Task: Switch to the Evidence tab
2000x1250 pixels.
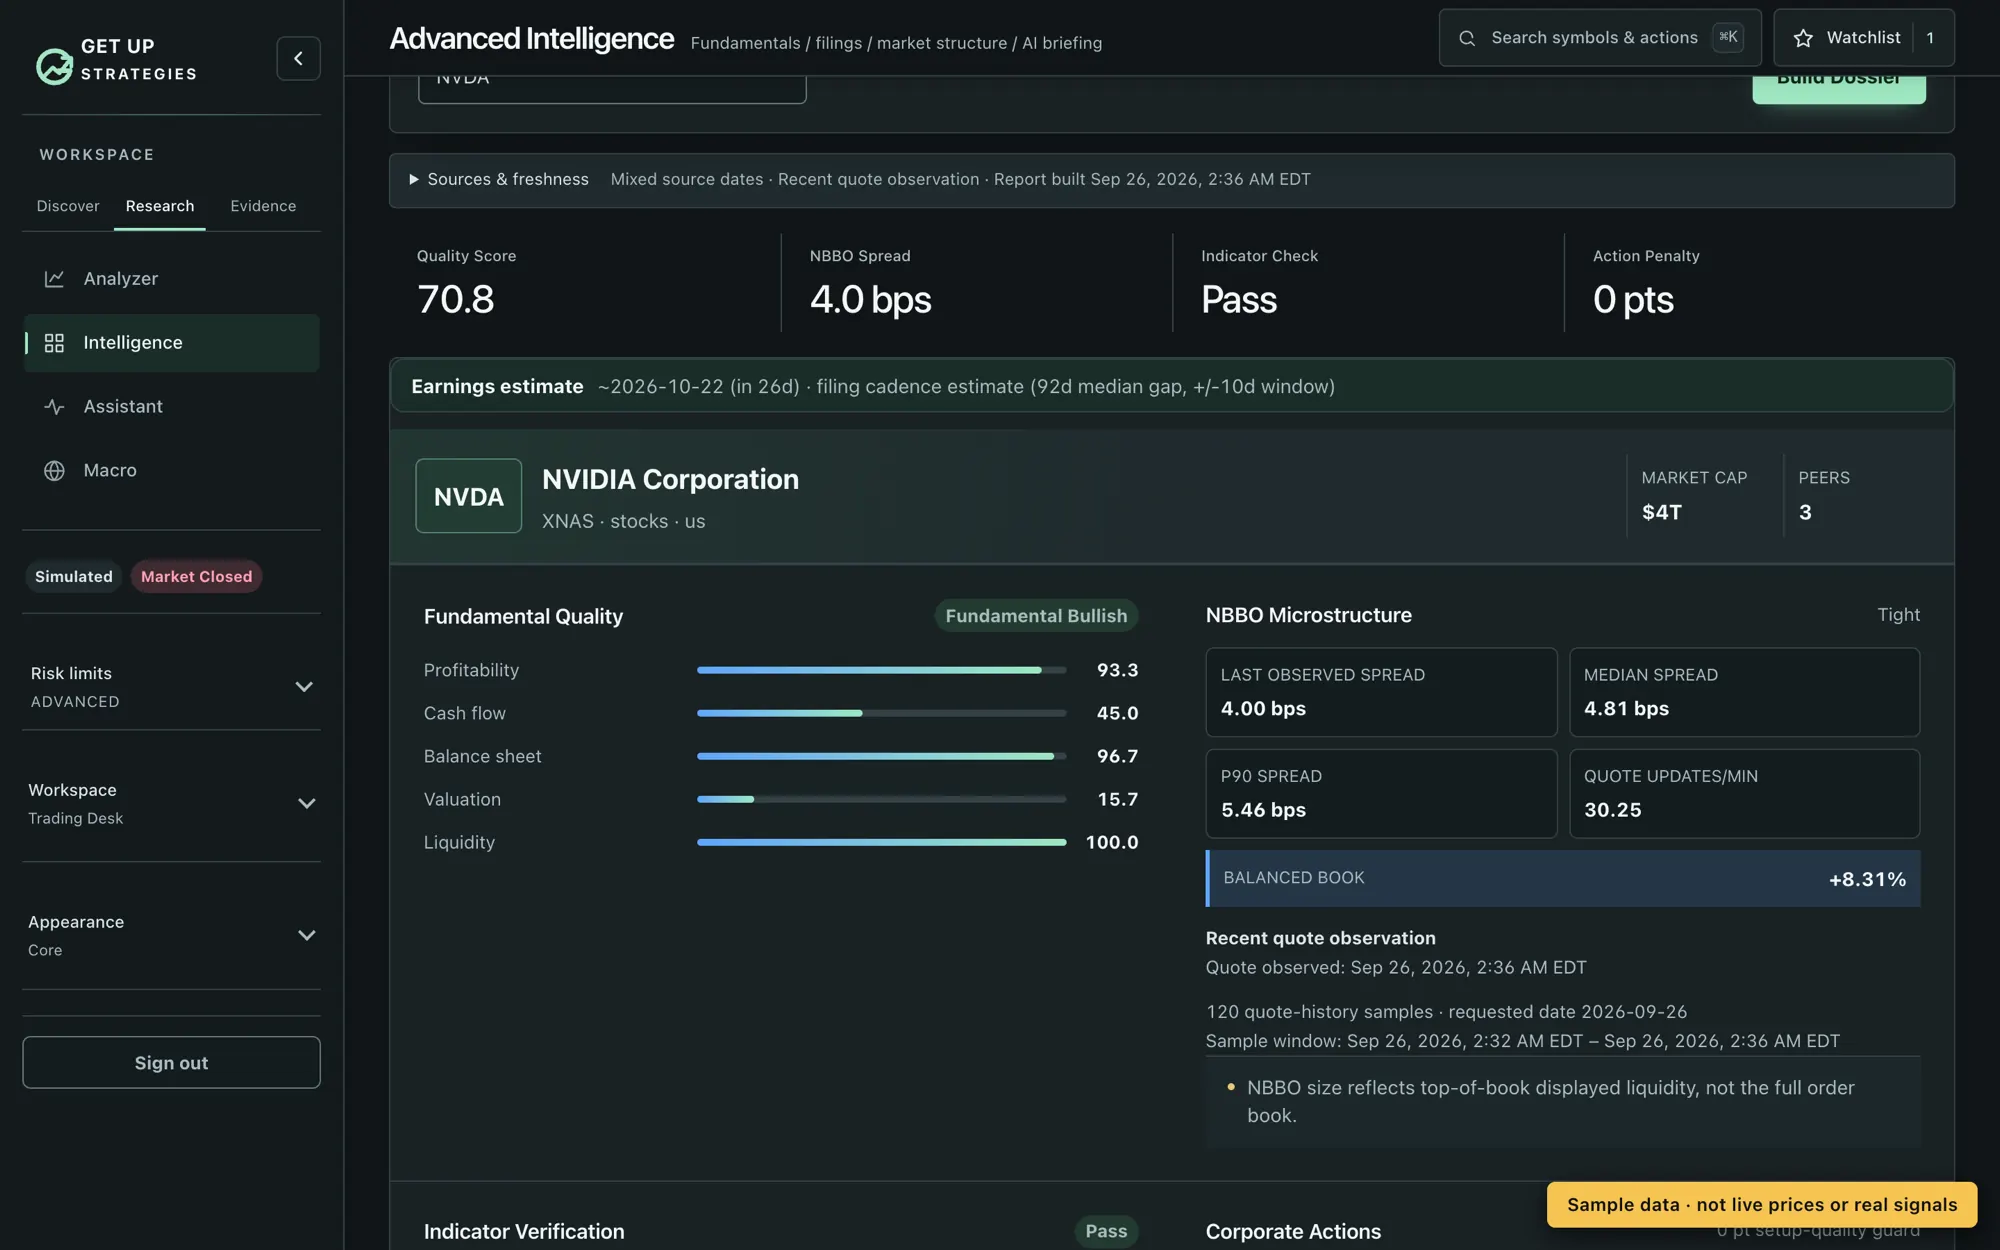Action: pyautogui.click(x=263, y=206)
